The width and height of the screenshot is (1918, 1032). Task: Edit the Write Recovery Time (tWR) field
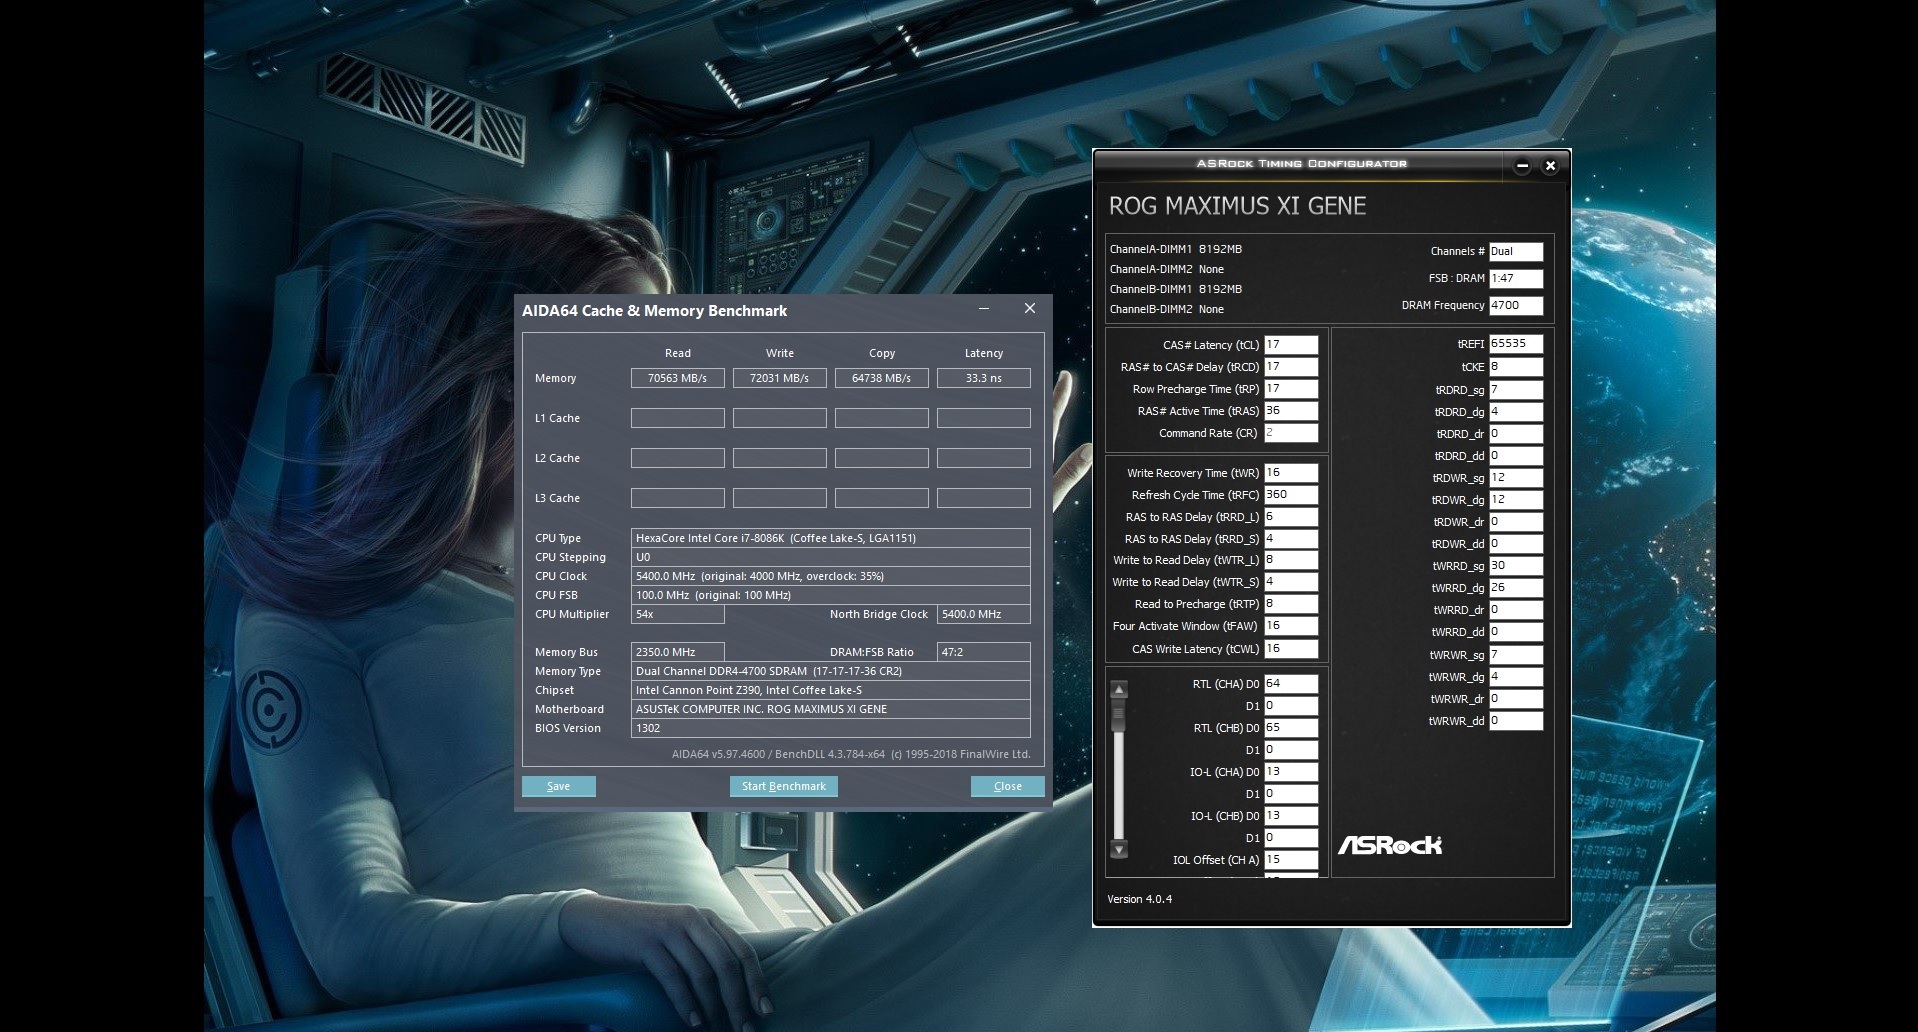pyautogui.click(x=1291, y=473)
